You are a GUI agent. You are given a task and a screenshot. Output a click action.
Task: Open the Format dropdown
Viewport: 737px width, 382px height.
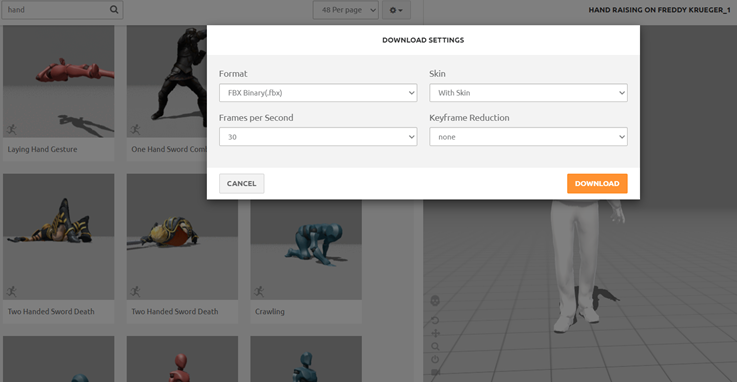318,93
